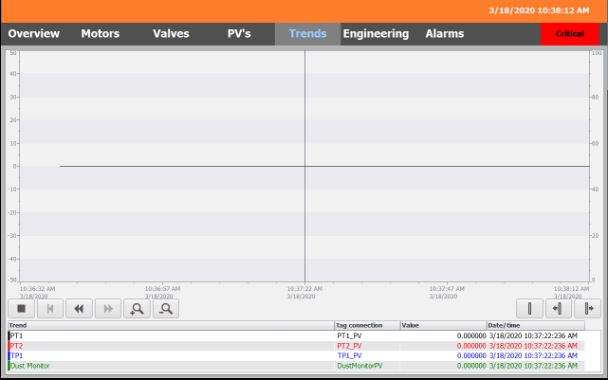This screenshot has width=608, height=380.
Task: Open the PV's screen
Action: (x=239, y=34)
